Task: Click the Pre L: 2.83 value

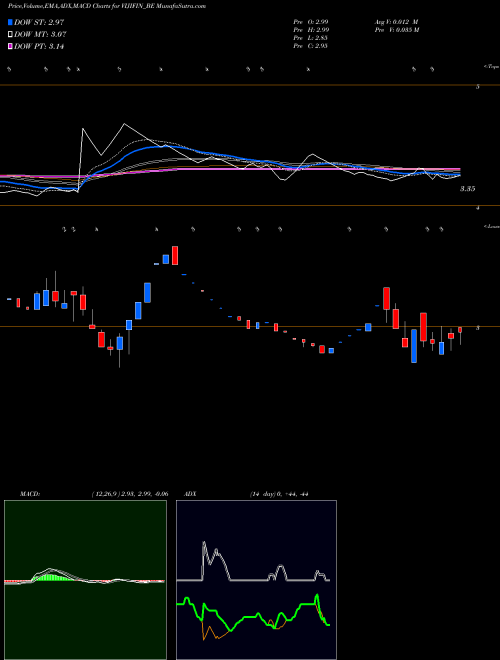Action: 311,38
